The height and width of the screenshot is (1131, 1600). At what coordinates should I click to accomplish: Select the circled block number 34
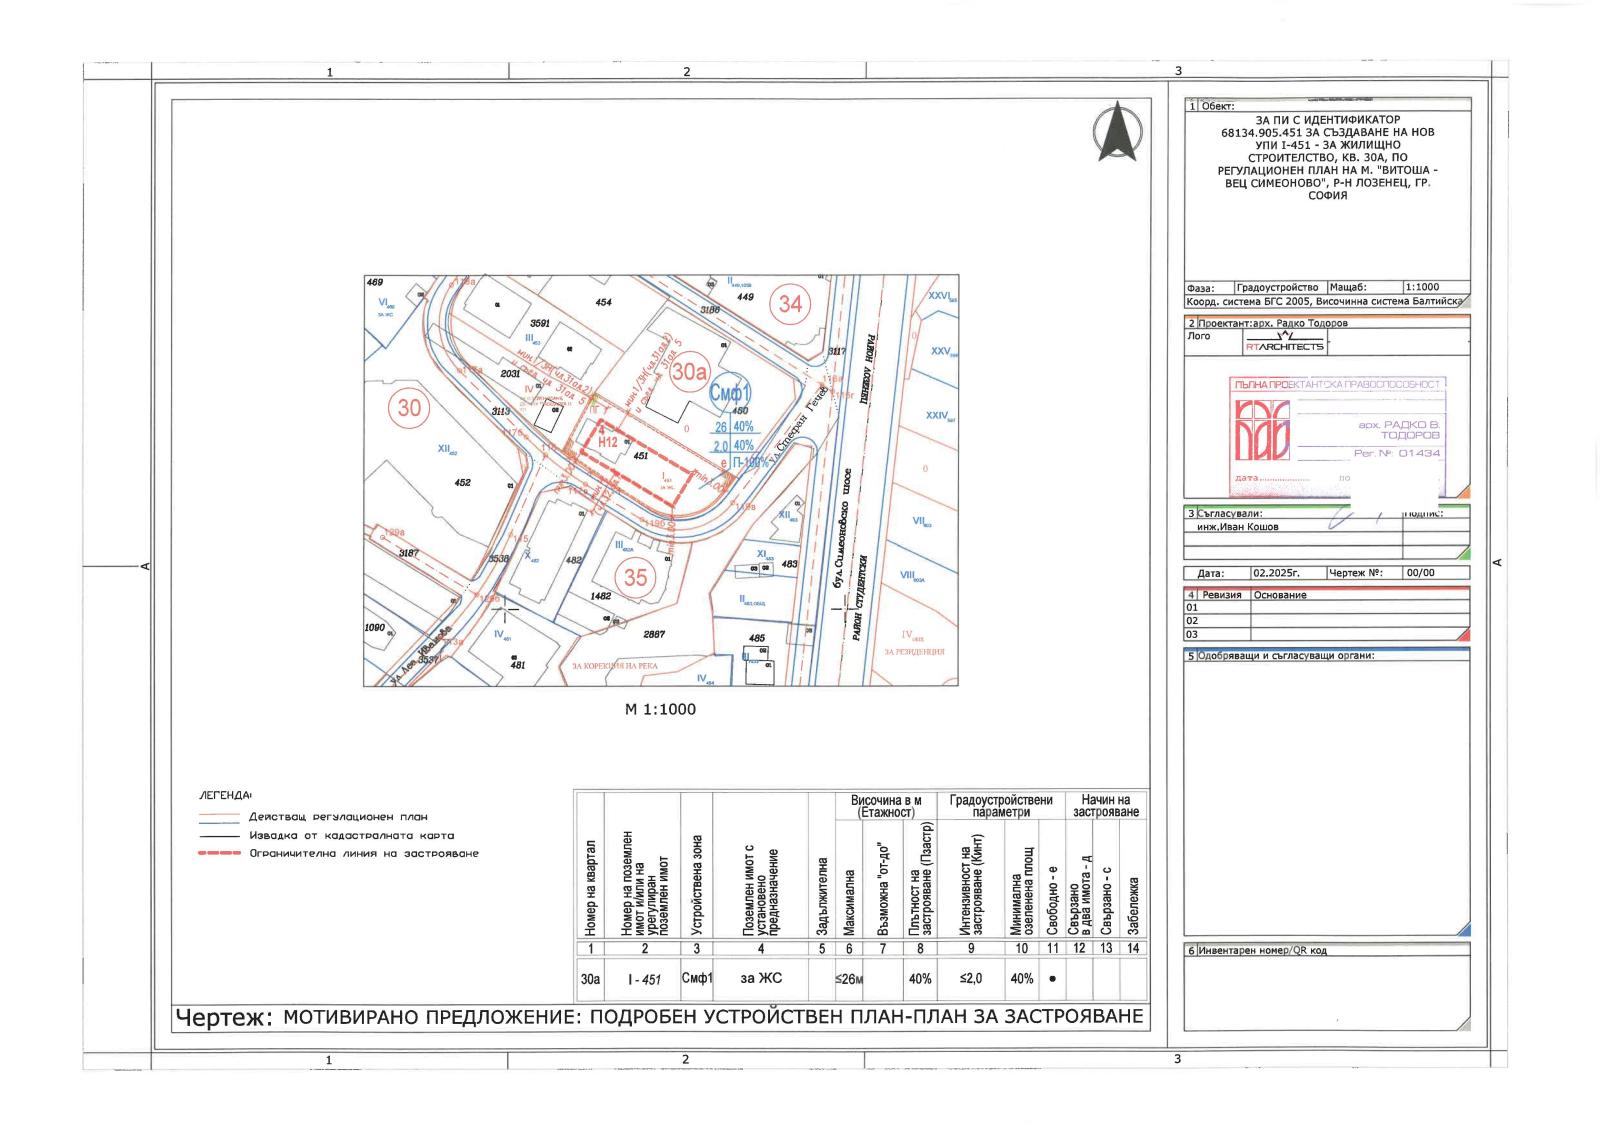[790, 303]
